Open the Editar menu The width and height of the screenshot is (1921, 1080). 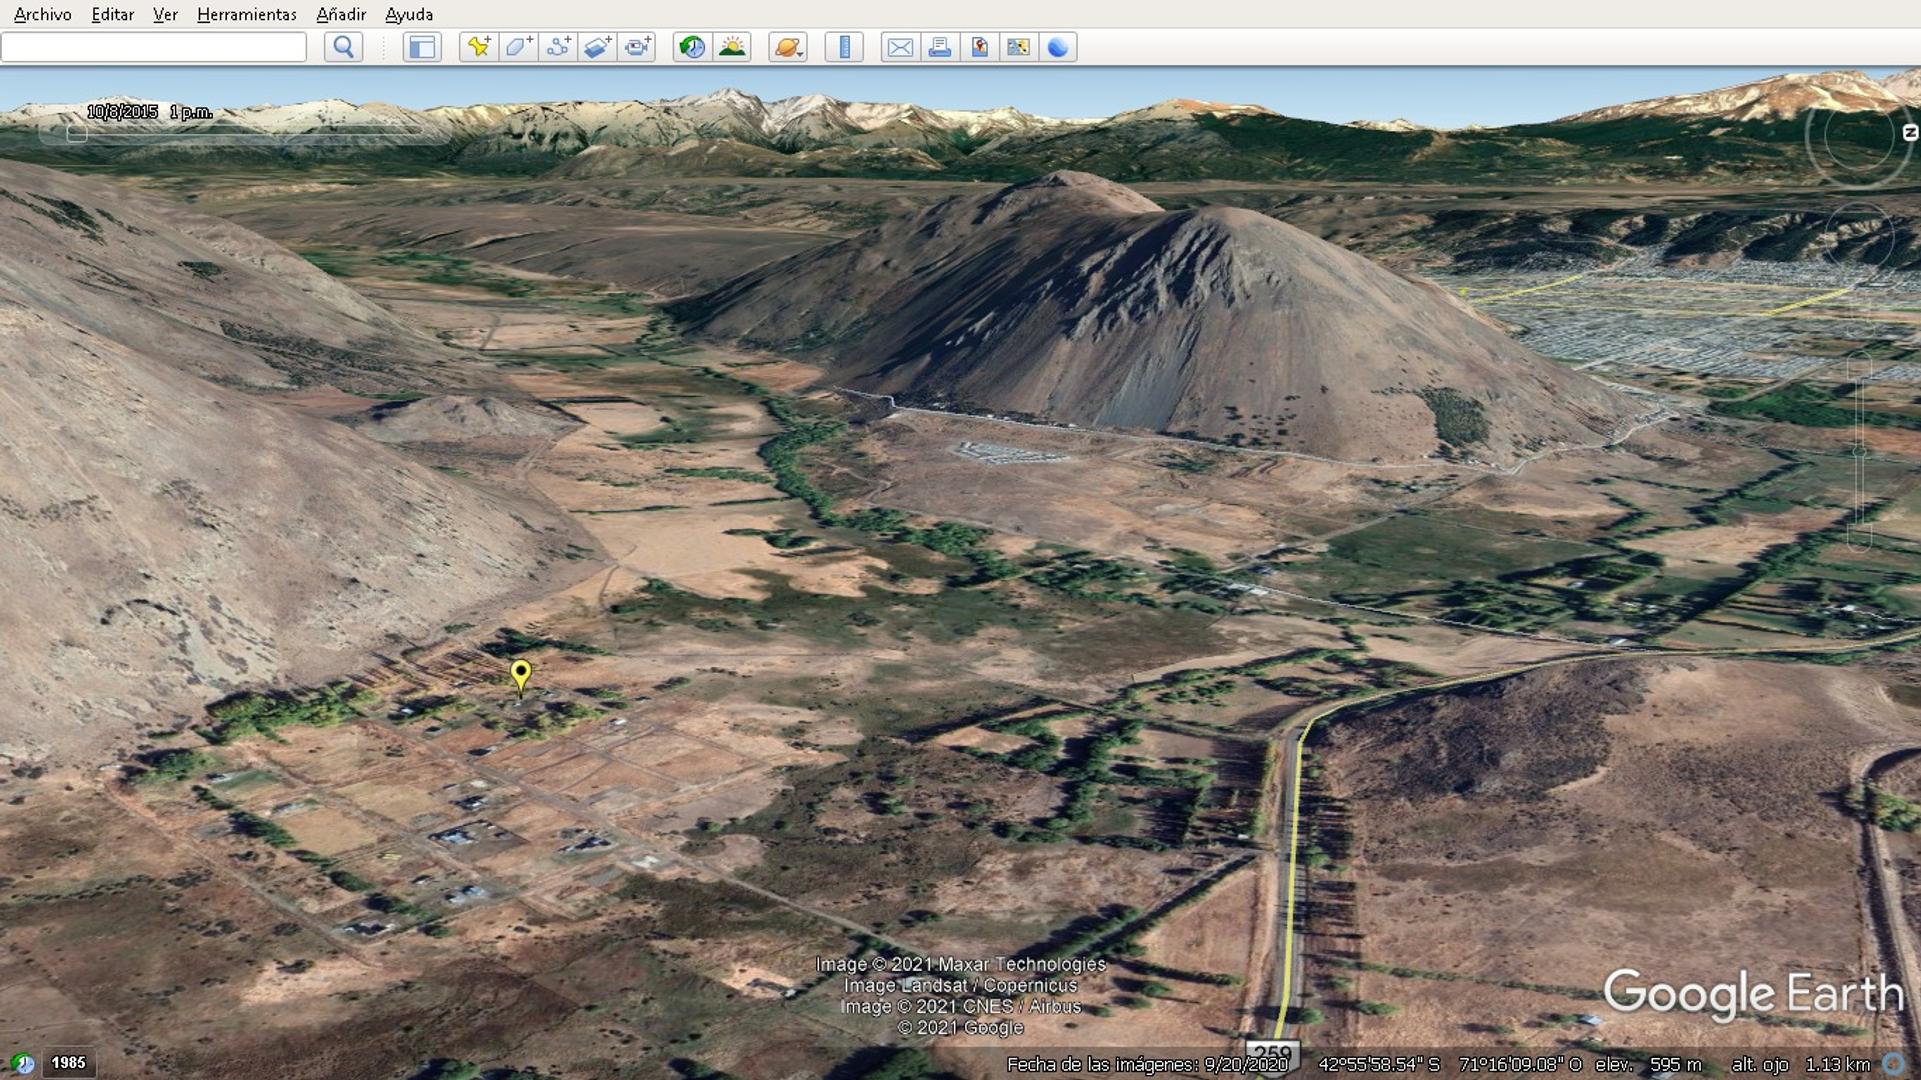112,14
